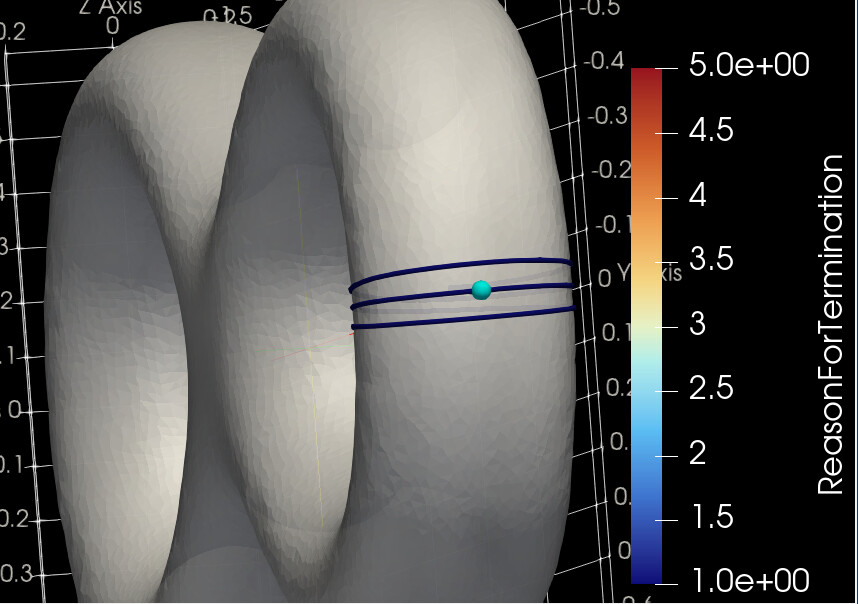Click the 5.0e+00 legend maximum label
Viewport: 858px width, 604px height.
(x=749, y=65)
